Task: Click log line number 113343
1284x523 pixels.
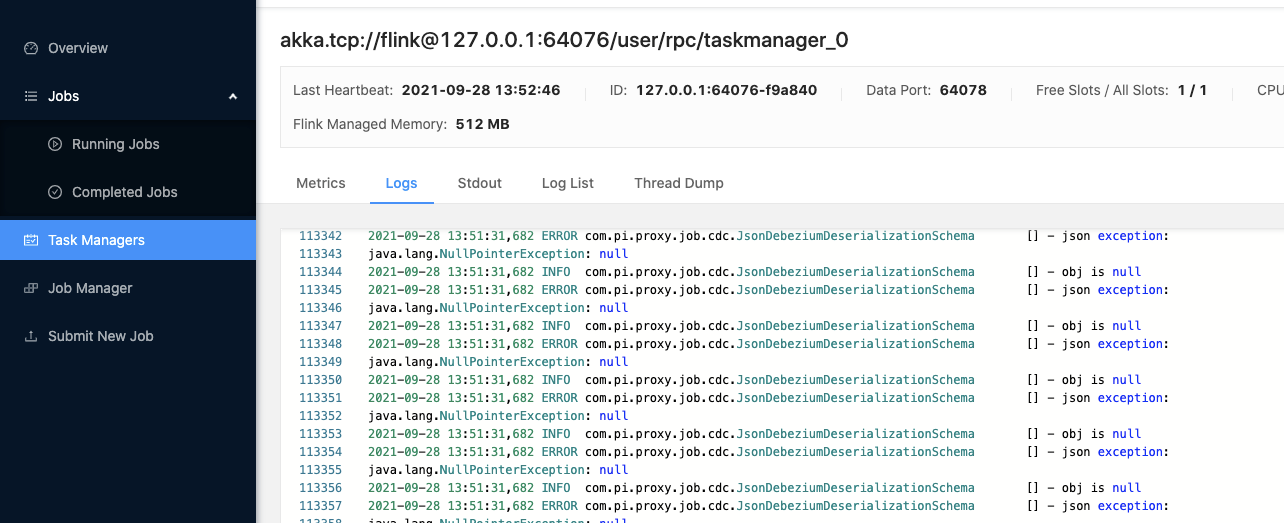Action: pyautogui.click(x=320, y=254)
